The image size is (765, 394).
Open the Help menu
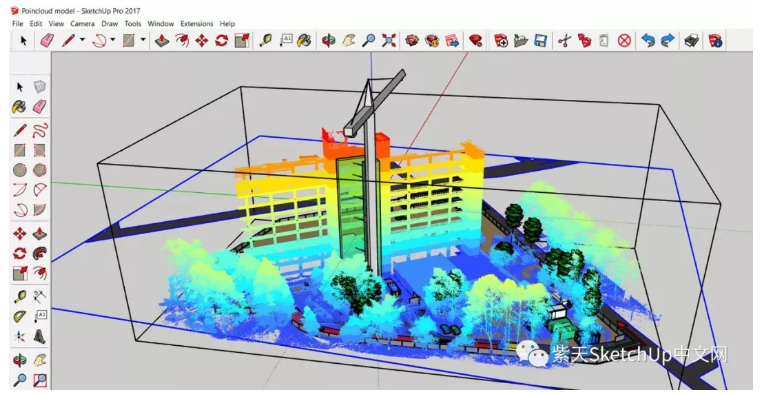click(227, 23)
